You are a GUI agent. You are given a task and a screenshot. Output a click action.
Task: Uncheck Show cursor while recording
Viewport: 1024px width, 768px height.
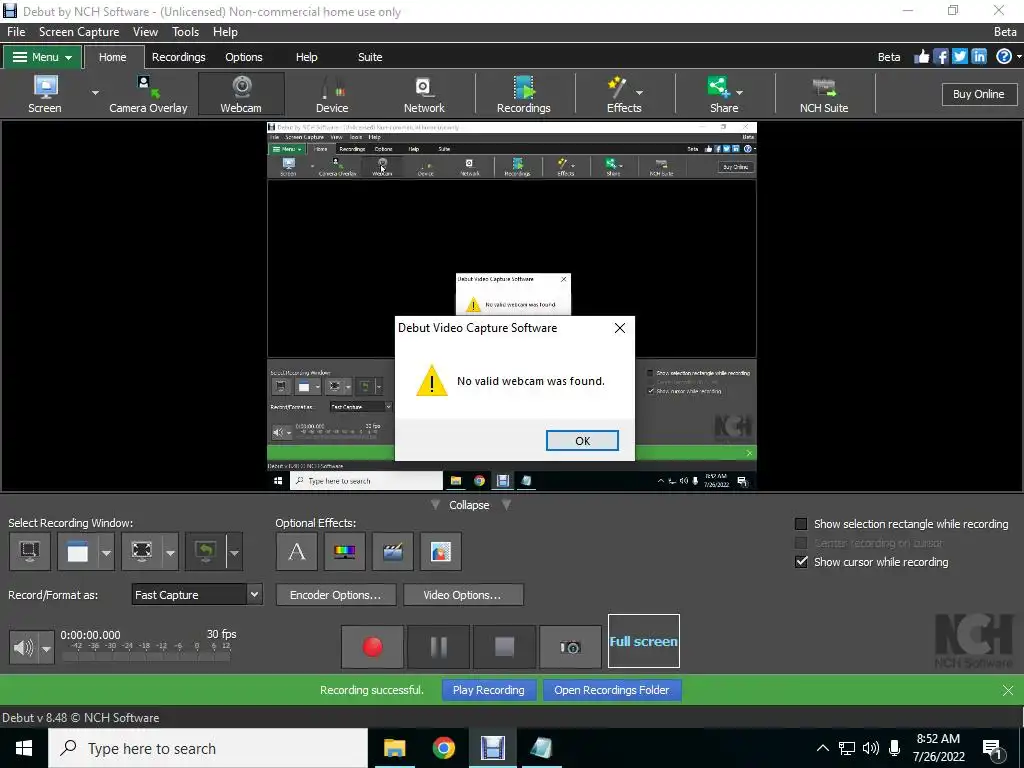(x=801, y=562)
